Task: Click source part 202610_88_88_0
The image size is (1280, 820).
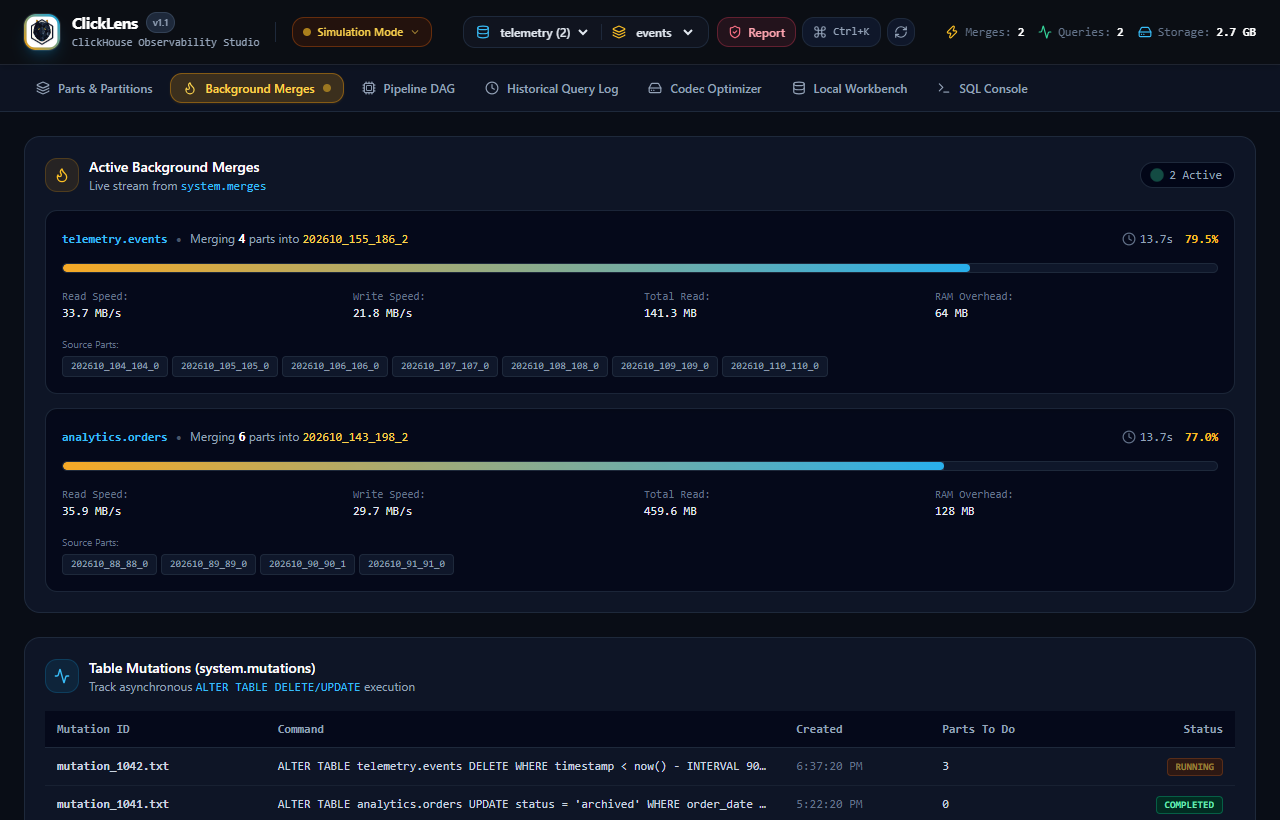Action: (109, 564)
